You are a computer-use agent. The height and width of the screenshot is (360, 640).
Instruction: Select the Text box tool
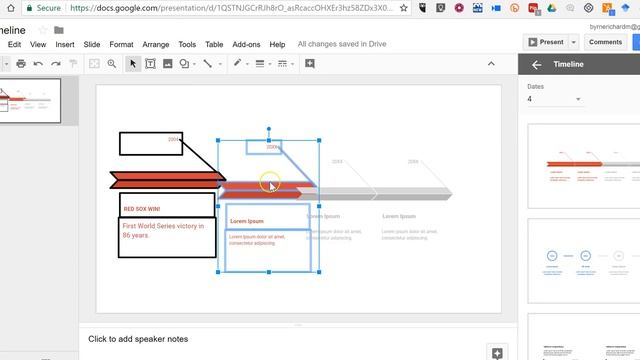(x=150, y=64)
